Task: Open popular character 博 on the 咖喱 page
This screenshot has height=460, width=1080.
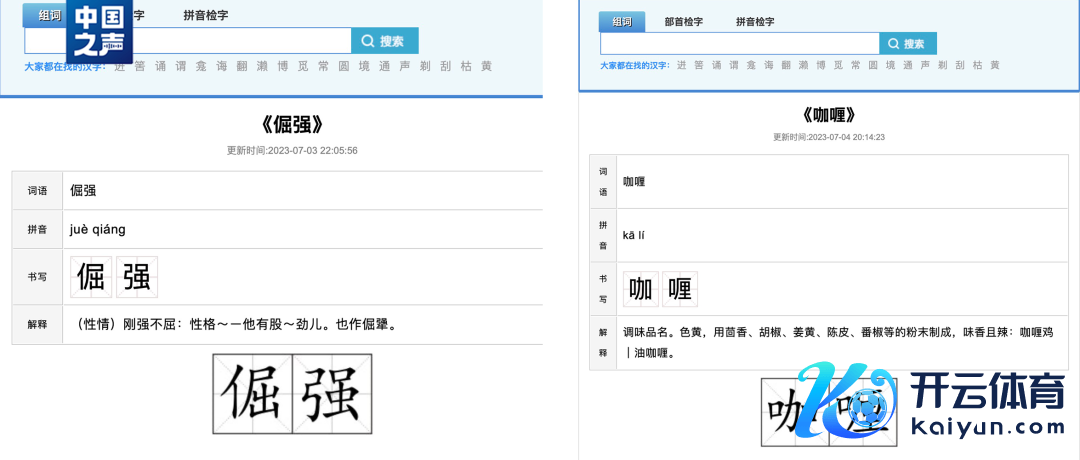Action: [821, 65]
